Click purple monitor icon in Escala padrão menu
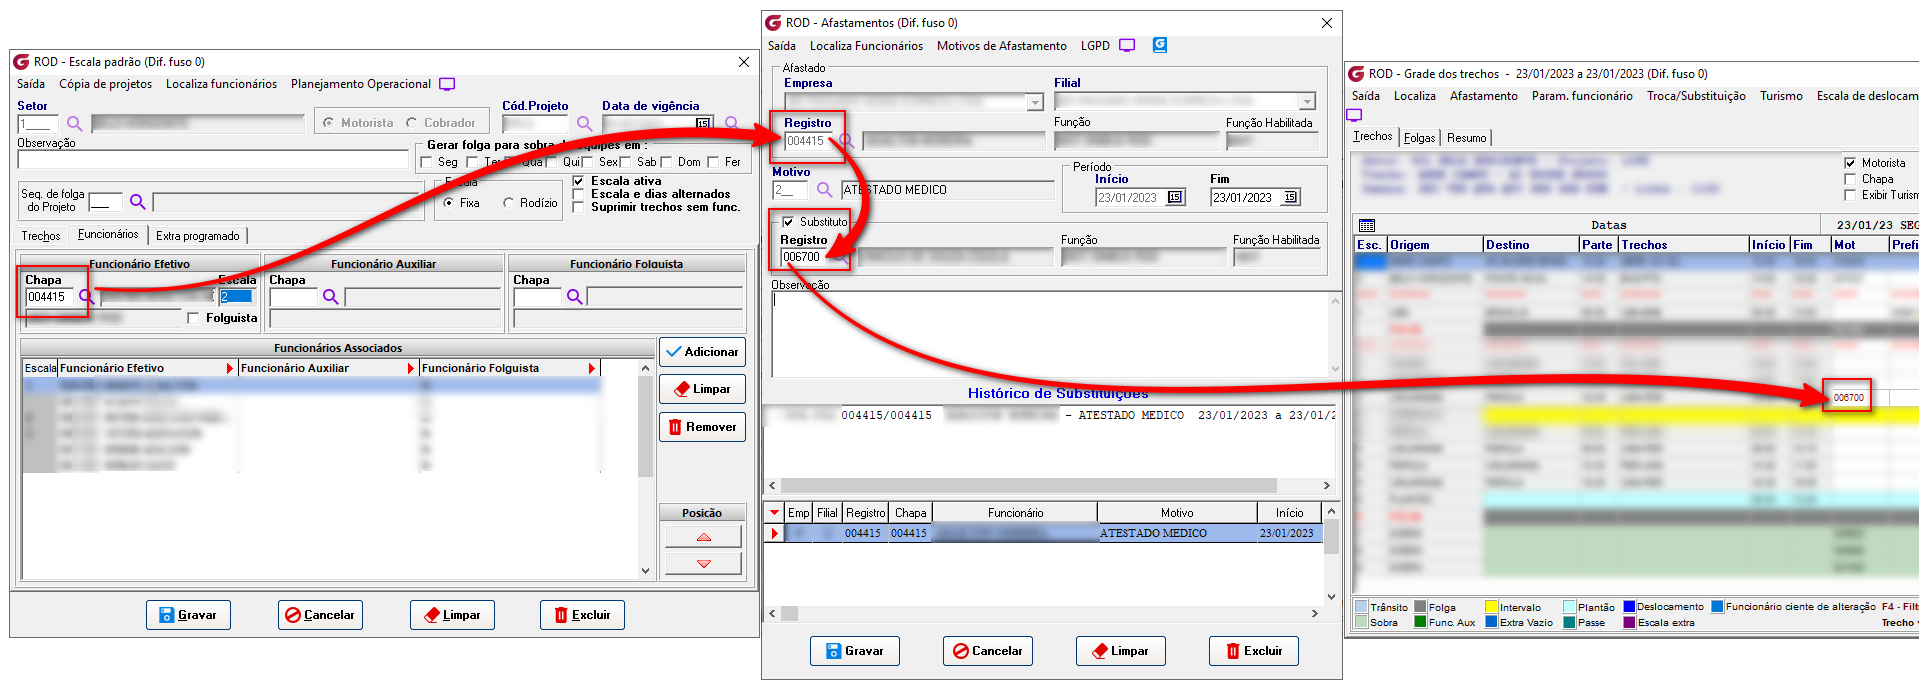Image resolution: width=1919 pixels, height=690 pixels. [447, 84]
